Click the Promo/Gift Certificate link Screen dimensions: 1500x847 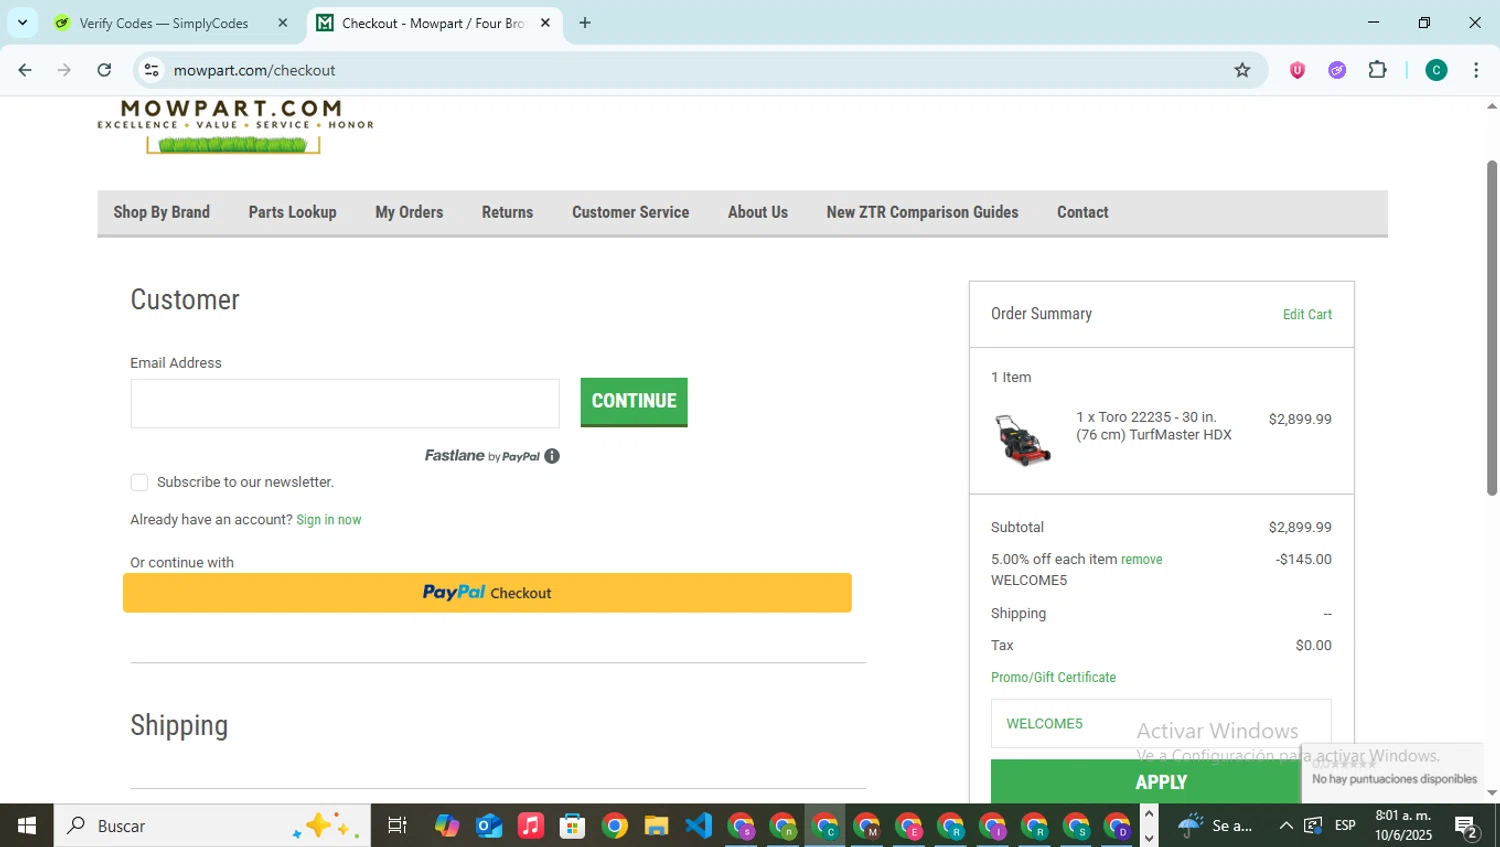pos(1053,677)
